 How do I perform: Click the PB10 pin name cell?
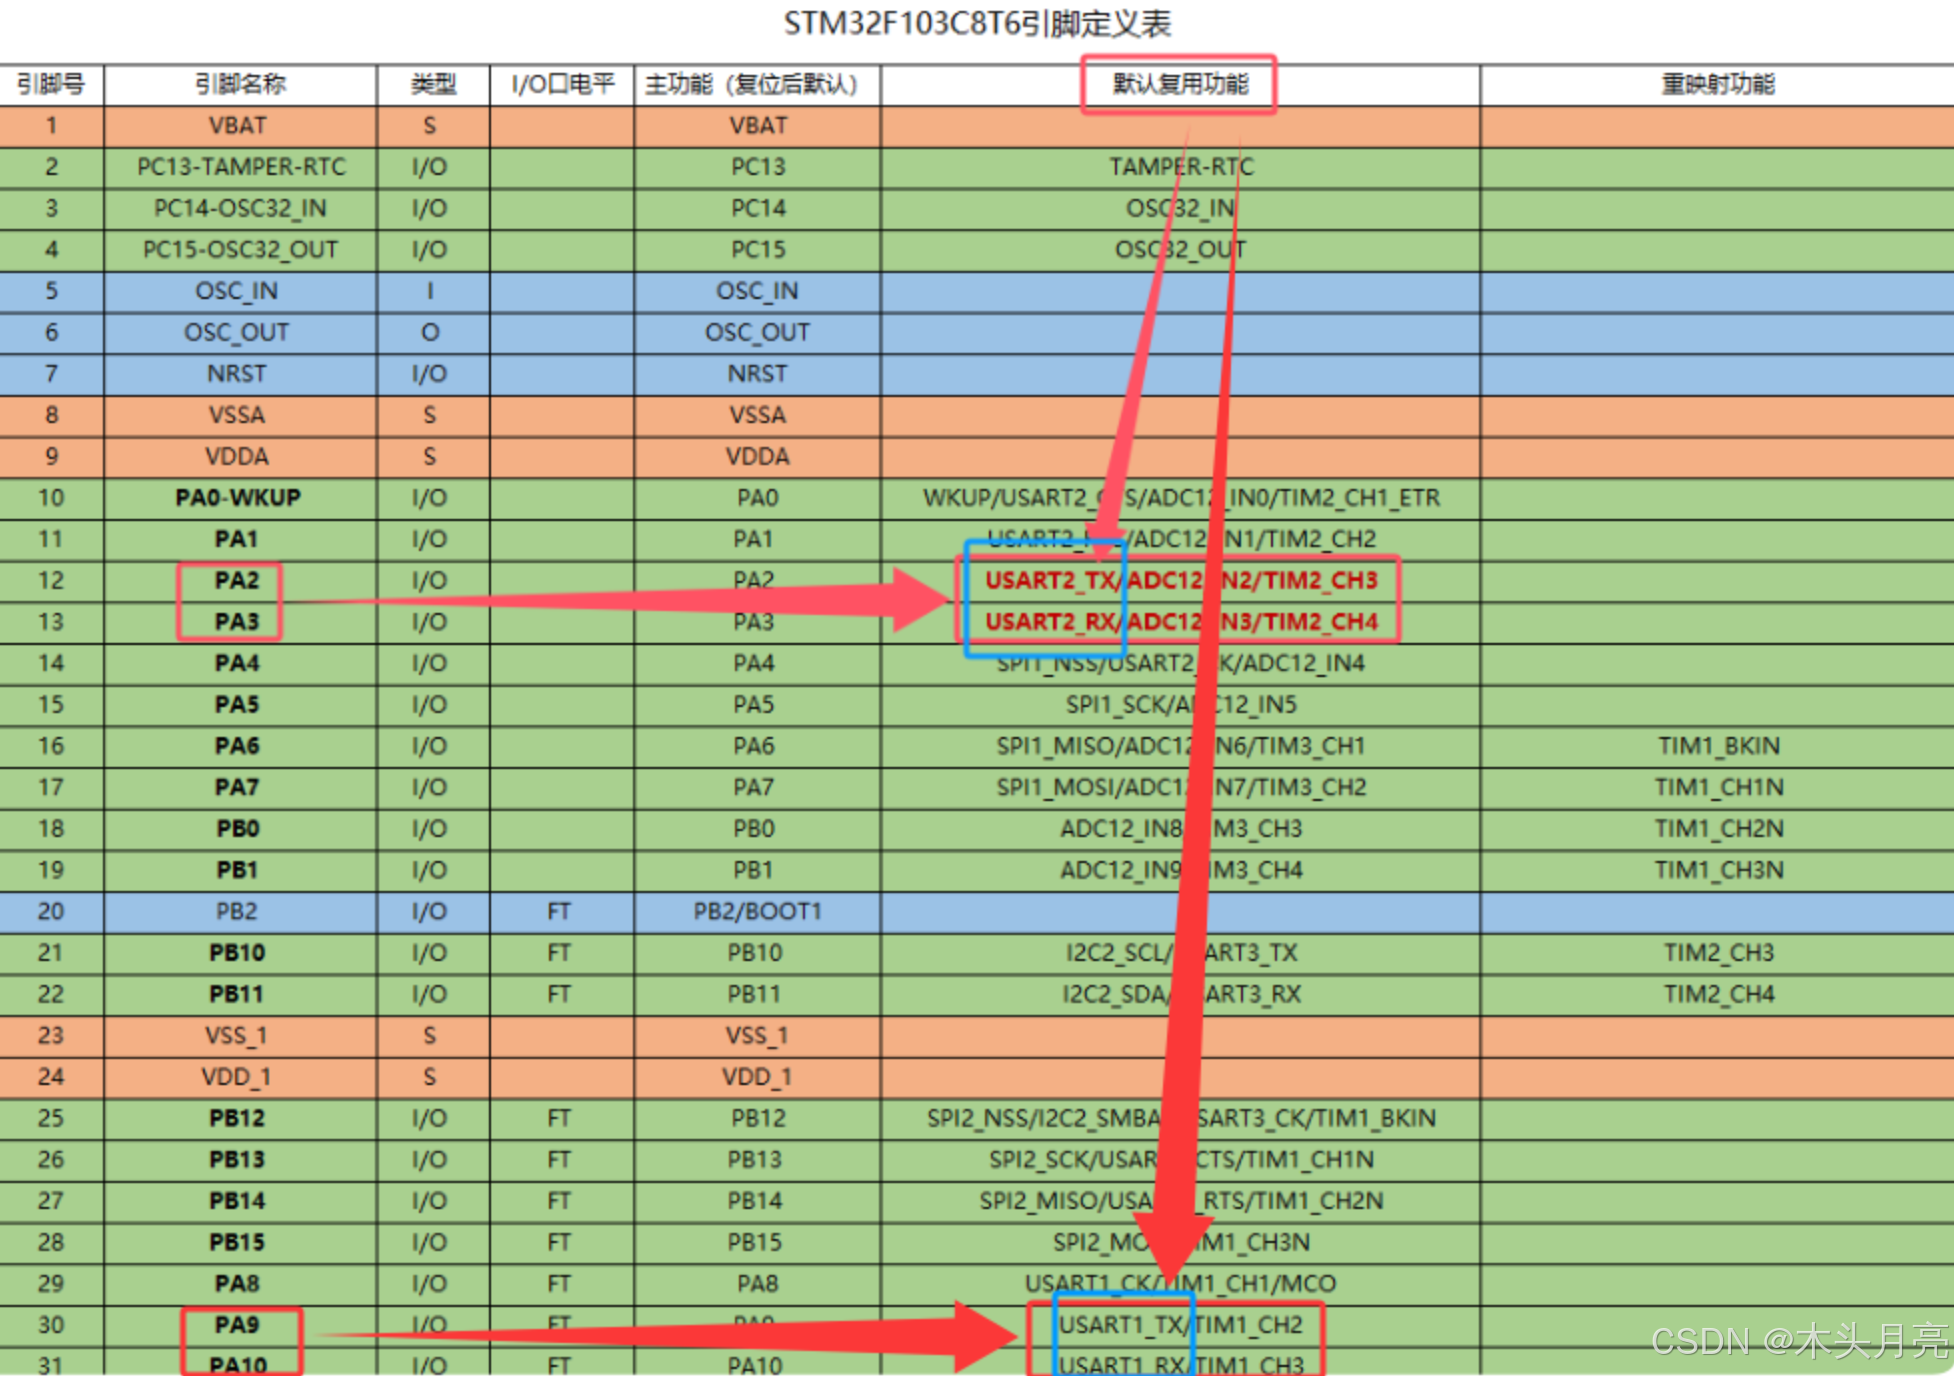(240, 953)
